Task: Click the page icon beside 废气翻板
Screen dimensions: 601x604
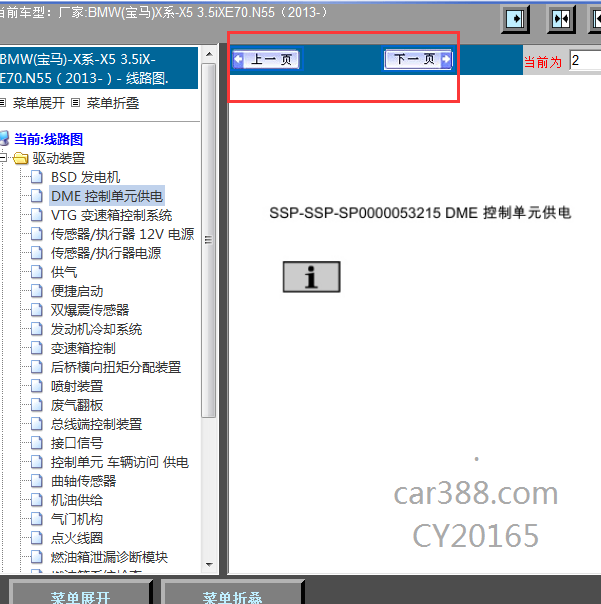Action: (37, 405)
